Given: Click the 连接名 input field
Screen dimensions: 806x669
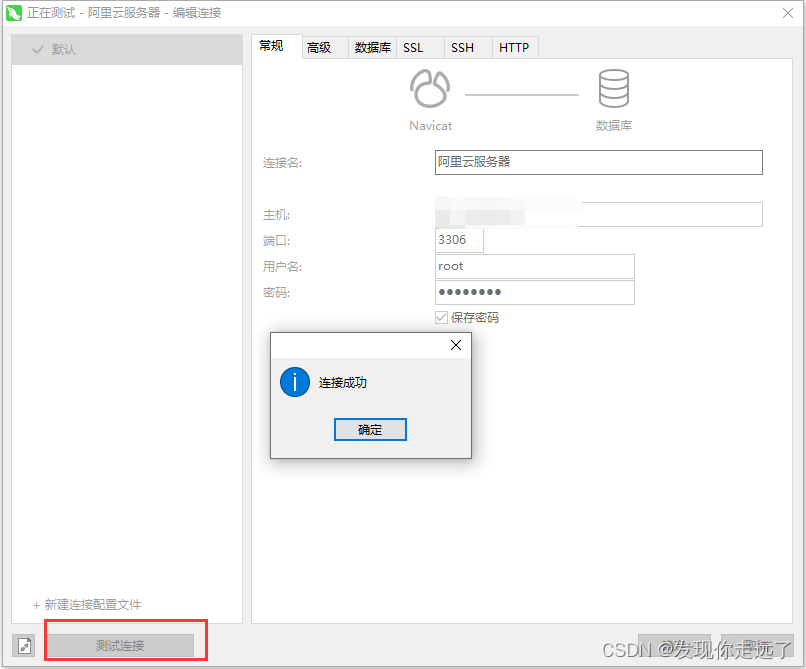Looking at the screenshot, I should coord(598,162).
